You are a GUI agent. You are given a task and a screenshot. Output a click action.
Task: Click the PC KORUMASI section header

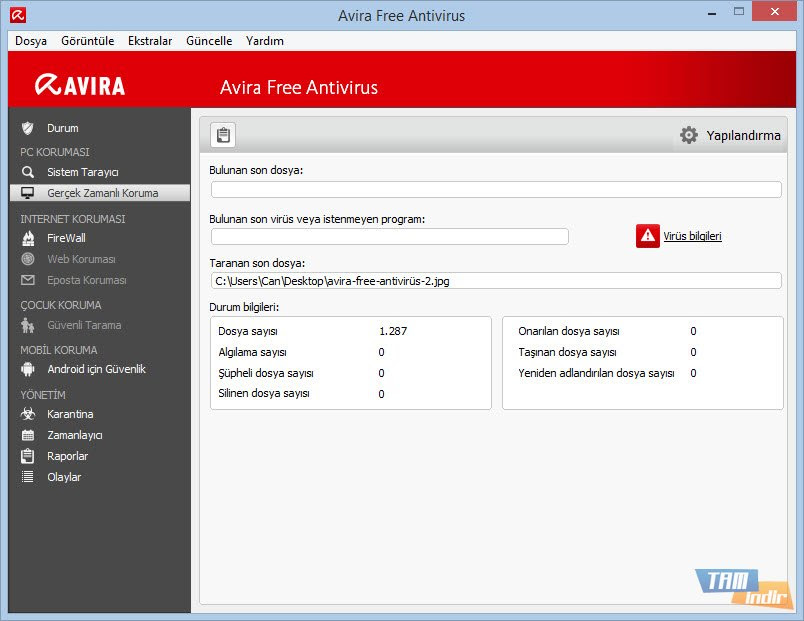click(55, 152)
